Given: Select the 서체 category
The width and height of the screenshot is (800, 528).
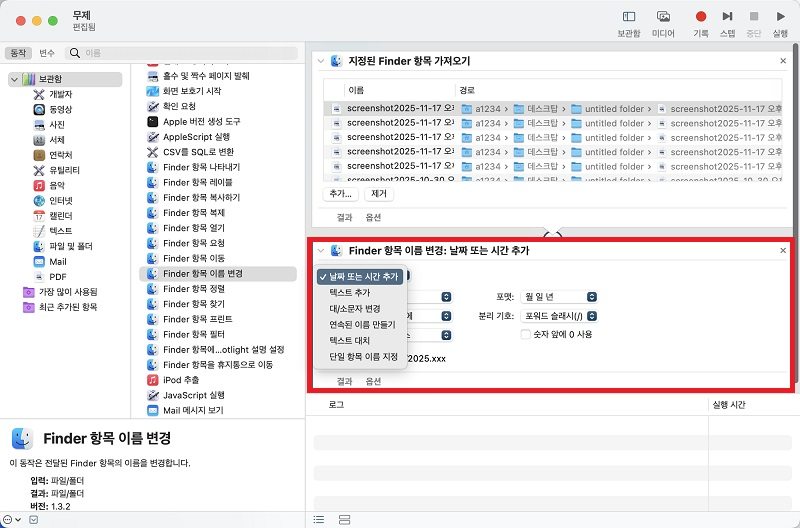Looking at the screenshot, I should tap(50, 140).
